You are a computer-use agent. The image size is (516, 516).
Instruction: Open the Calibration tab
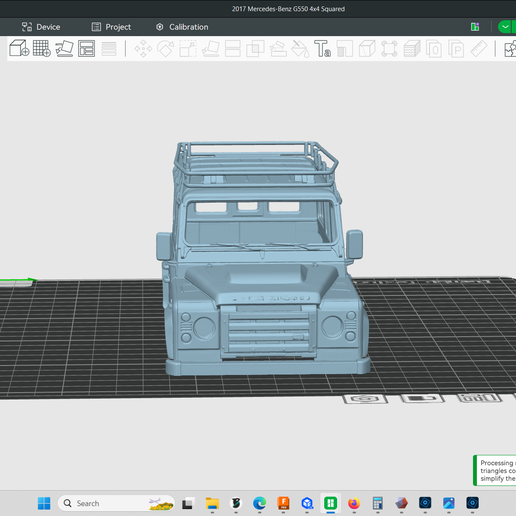[182, 27]
